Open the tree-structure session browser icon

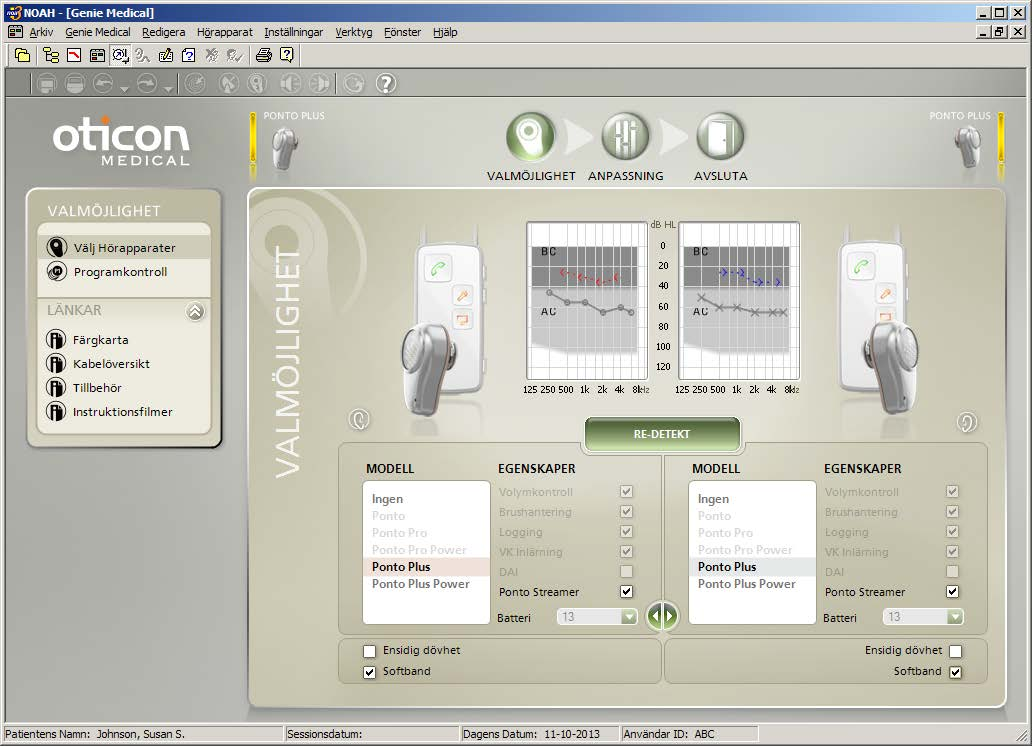51,55
